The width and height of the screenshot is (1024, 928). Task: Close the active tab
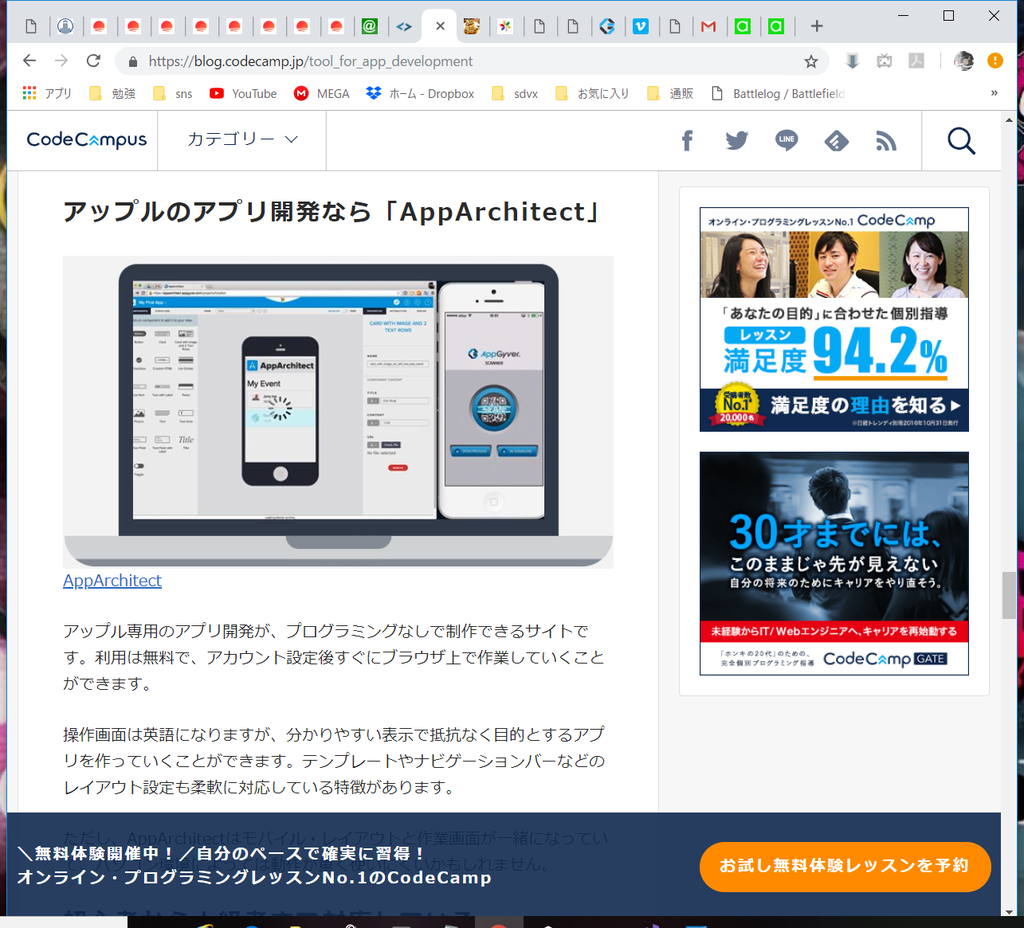click(x=440, y=26)
